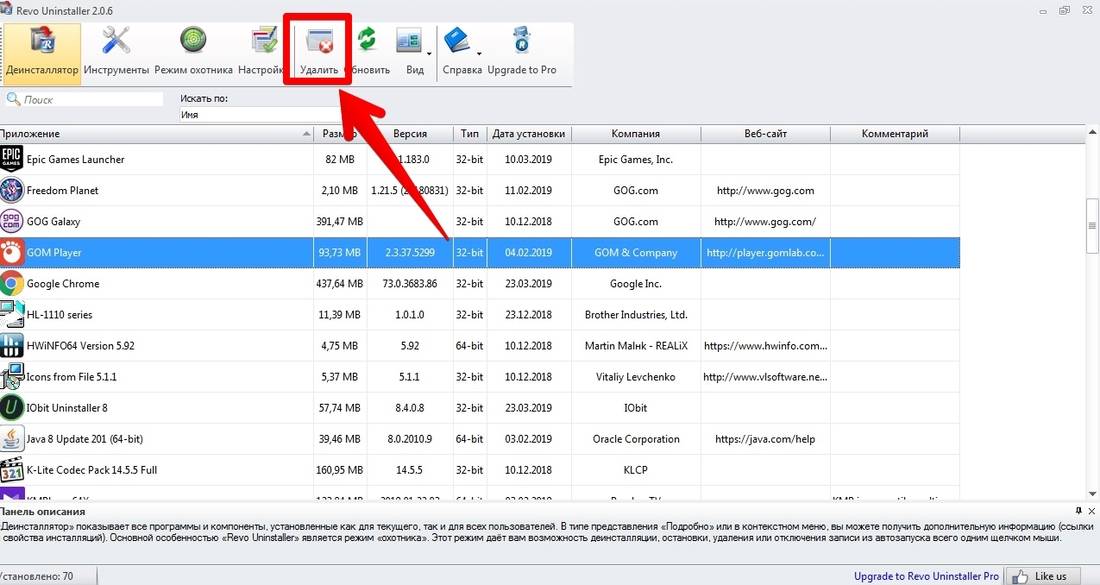Sort the list by Приложение column header
This screenshot has width=1100, height=585.
(x=150, y=134)
